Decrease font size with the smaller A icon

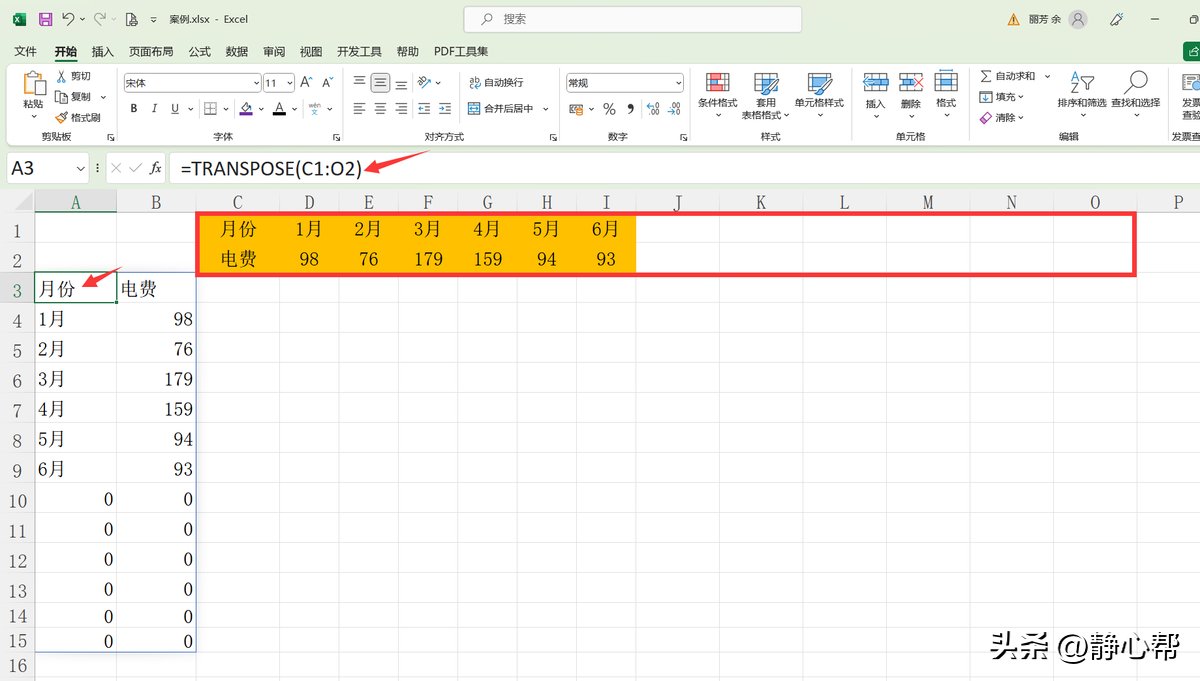click(x=329, y=83)
